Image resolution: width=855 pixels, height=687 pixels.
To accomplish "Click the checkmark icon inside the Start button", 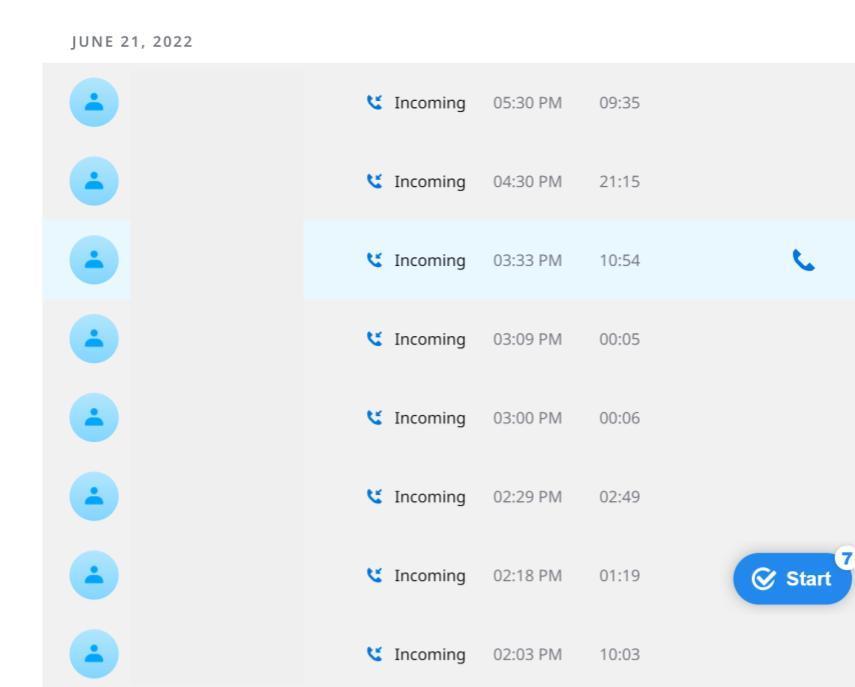I will pos(765,579).
